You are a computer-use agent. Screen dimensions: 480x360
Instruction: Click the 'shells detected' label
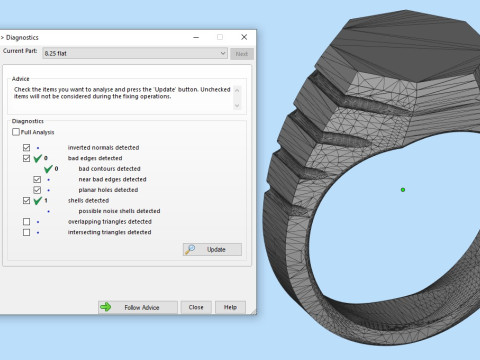tap(88, 200)
